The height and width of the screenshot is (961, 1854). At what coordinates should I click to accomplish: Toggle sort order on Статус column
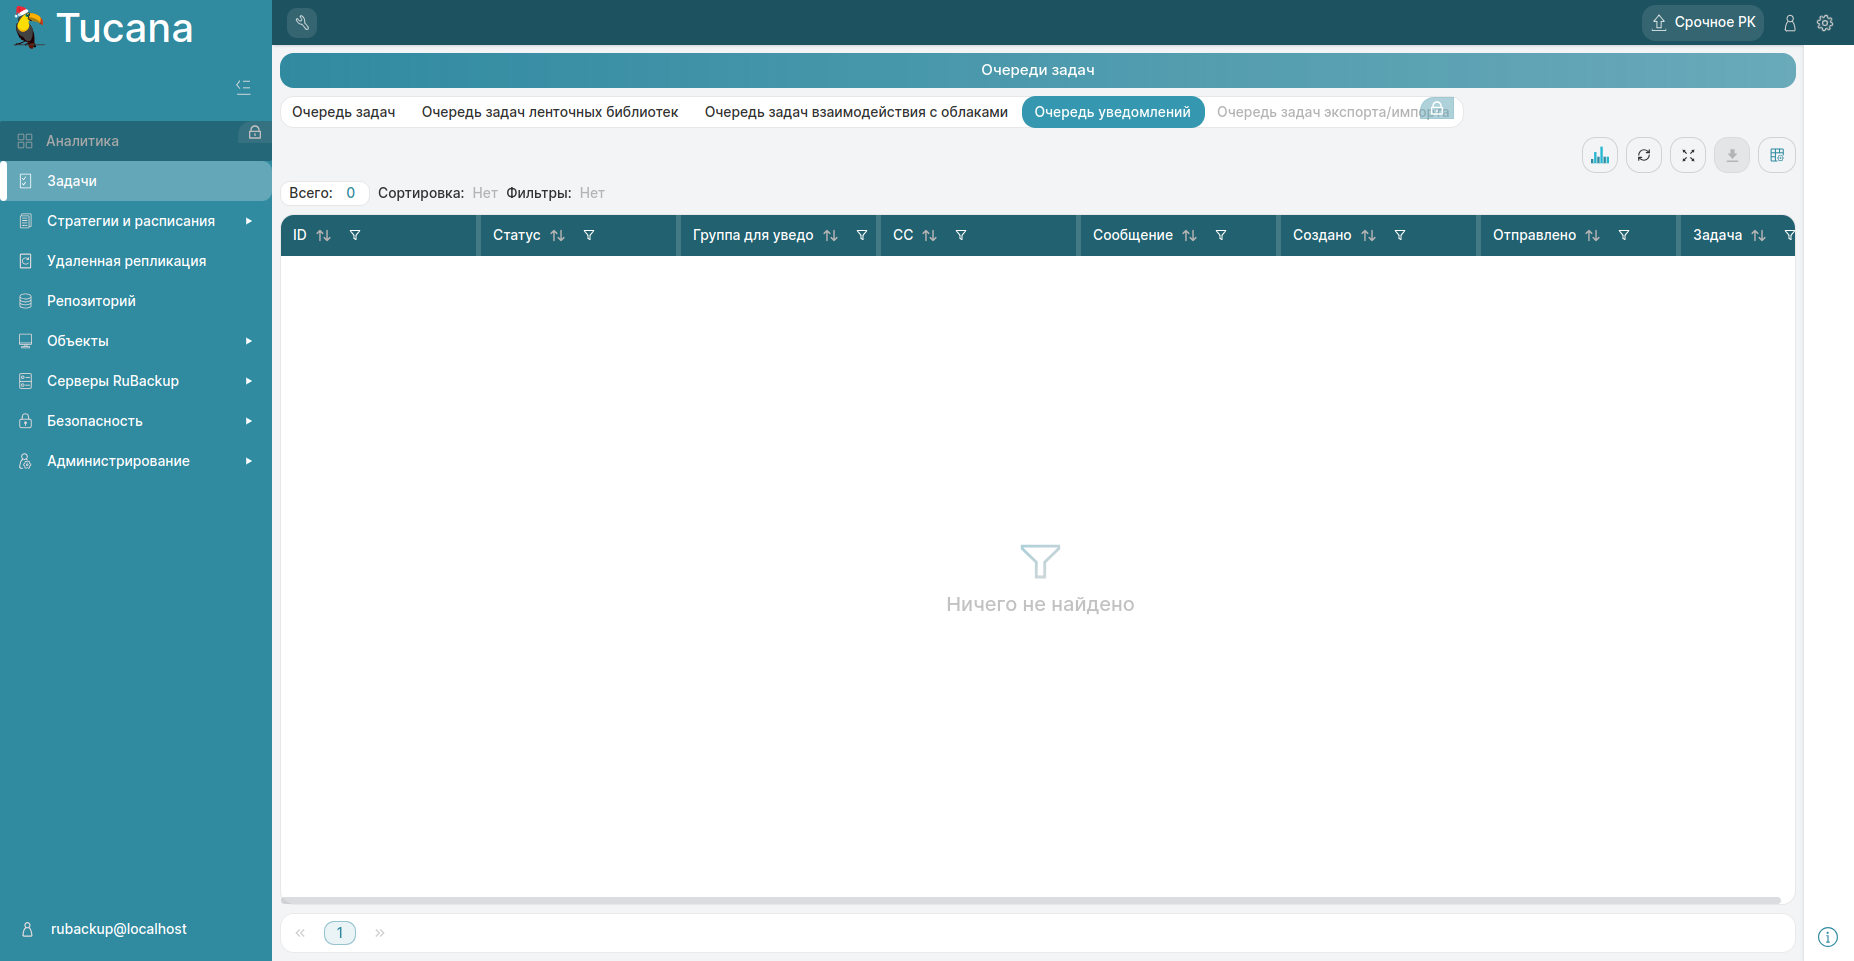558,236
